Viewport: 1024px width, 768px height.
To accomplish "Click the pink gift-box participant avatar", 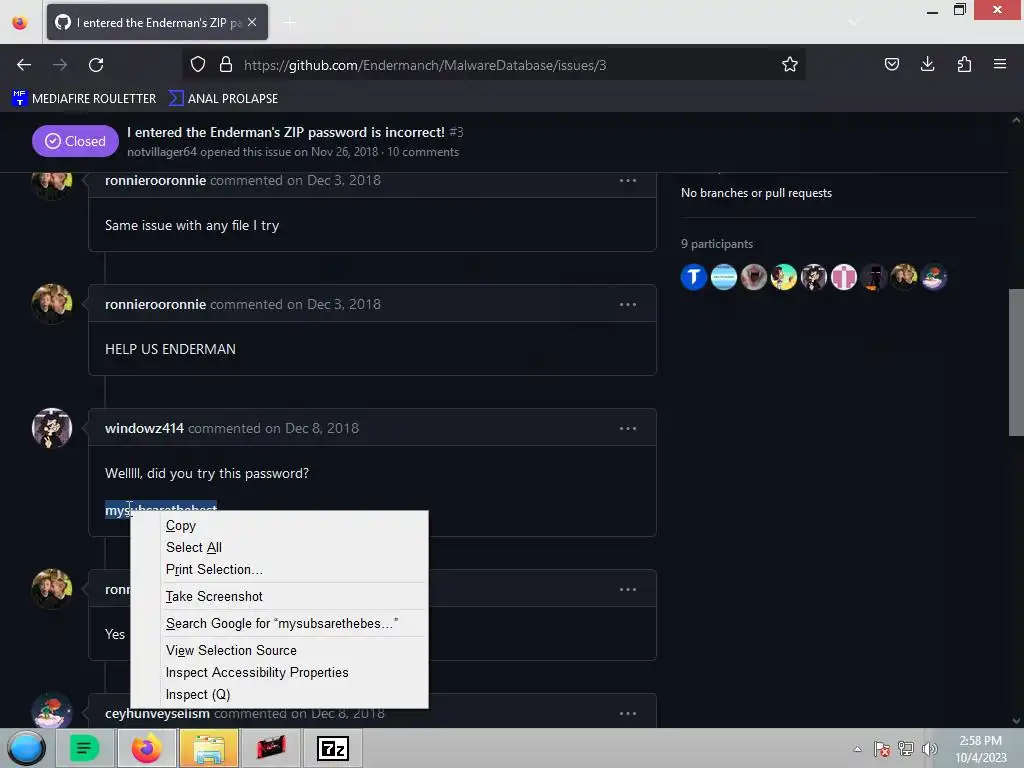I will click(844, 277).
